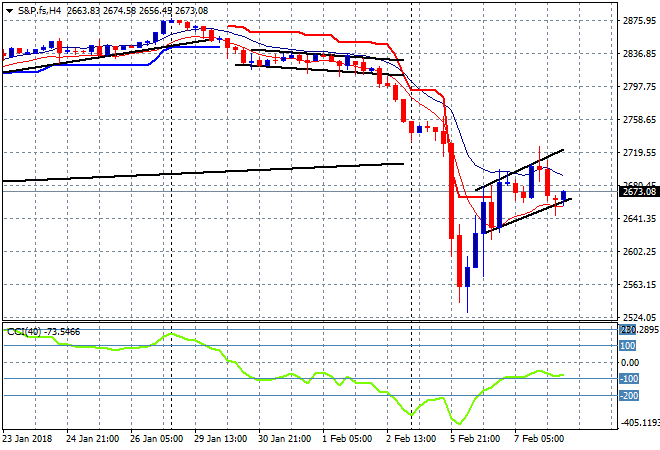Image resolution: width=660 pixels, height=450 pixels.
Task: Click price scale label 2797.75
Action: pyautogui.click(x=639, y=86)
